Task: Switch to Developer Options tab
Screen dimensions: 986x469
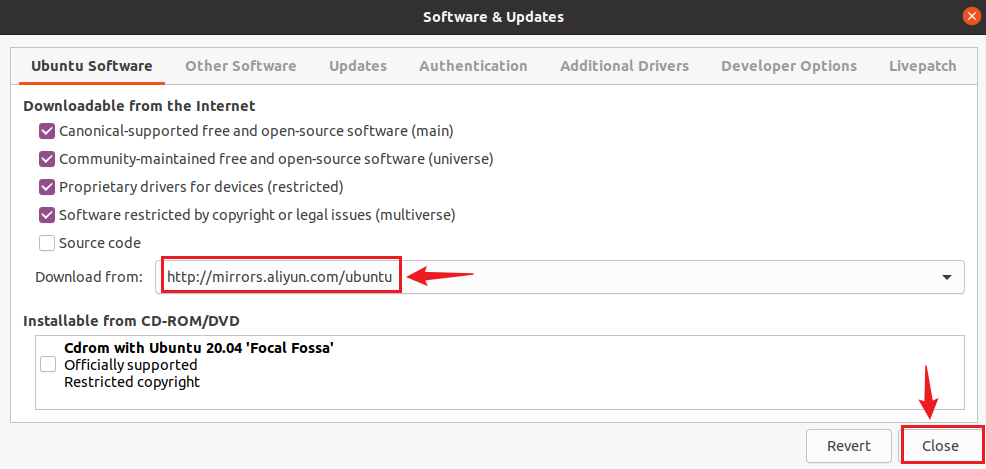Action: coord(788,66)
